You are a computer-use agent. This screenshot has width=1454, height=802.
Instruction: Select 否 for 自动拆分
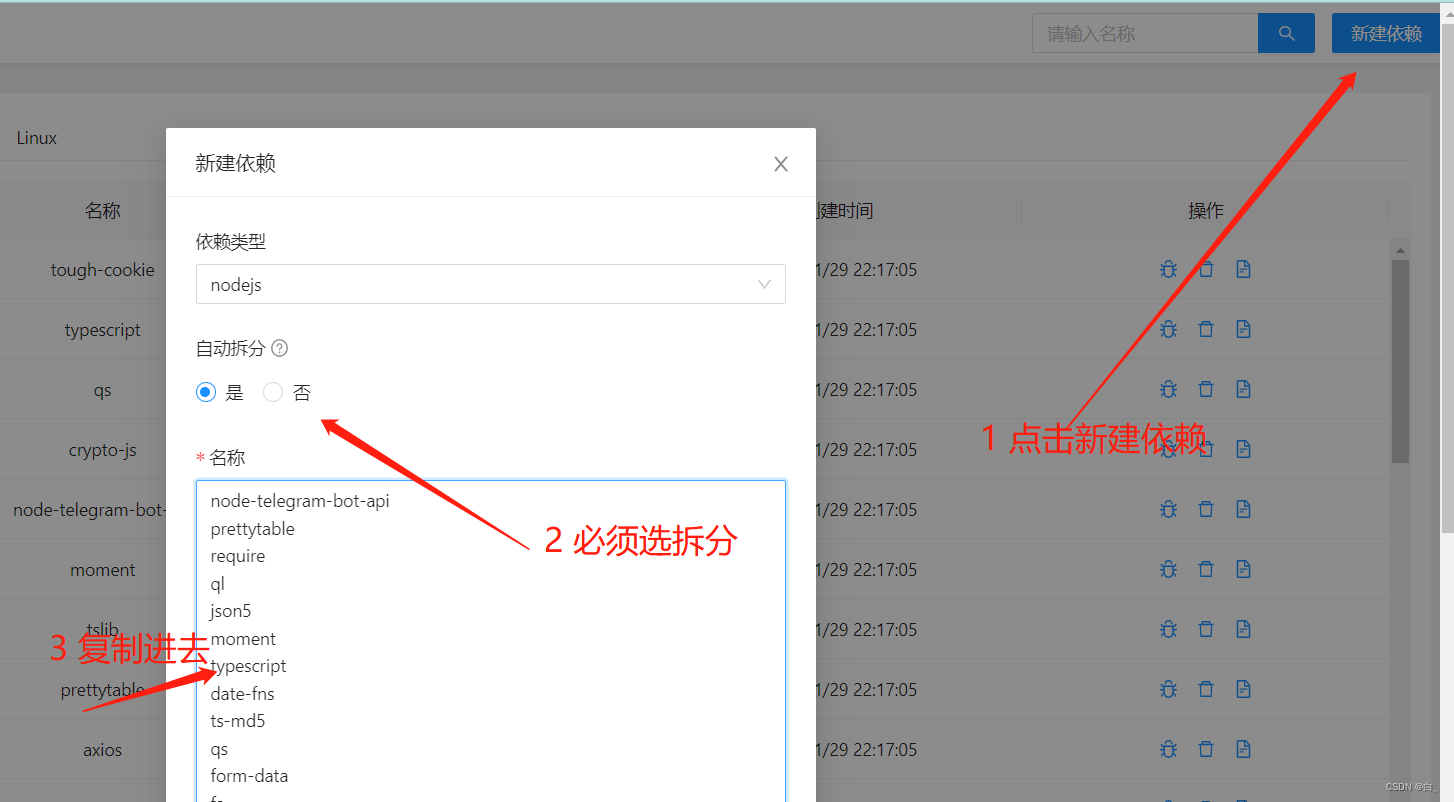pos(273,393)
